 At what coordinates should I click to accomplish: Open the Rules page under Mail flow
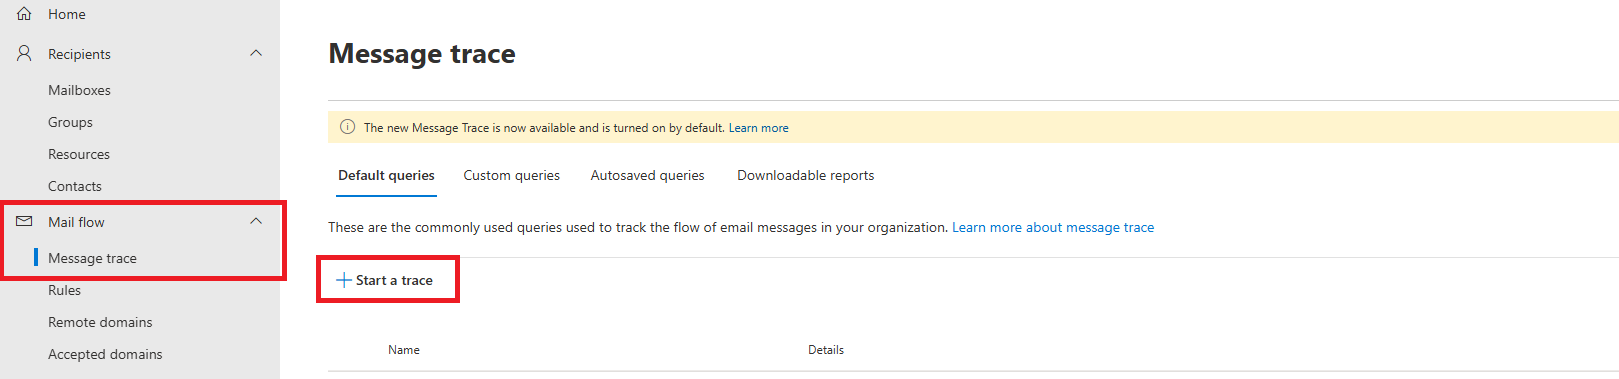pos(64,290)
